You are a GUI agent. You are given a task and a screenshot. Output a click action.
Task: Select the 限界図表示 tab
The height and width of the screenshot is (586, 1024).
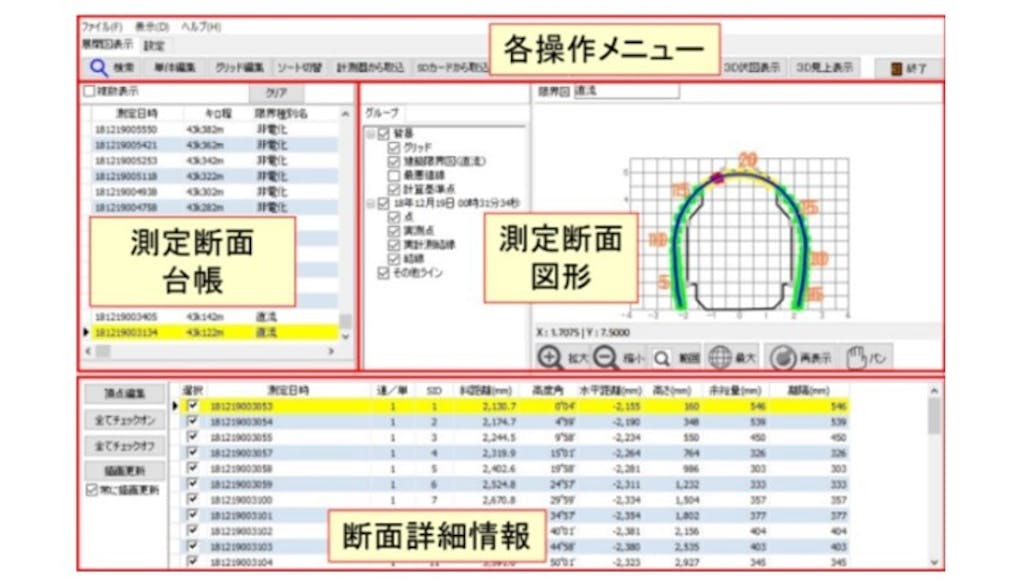point(107,44)
